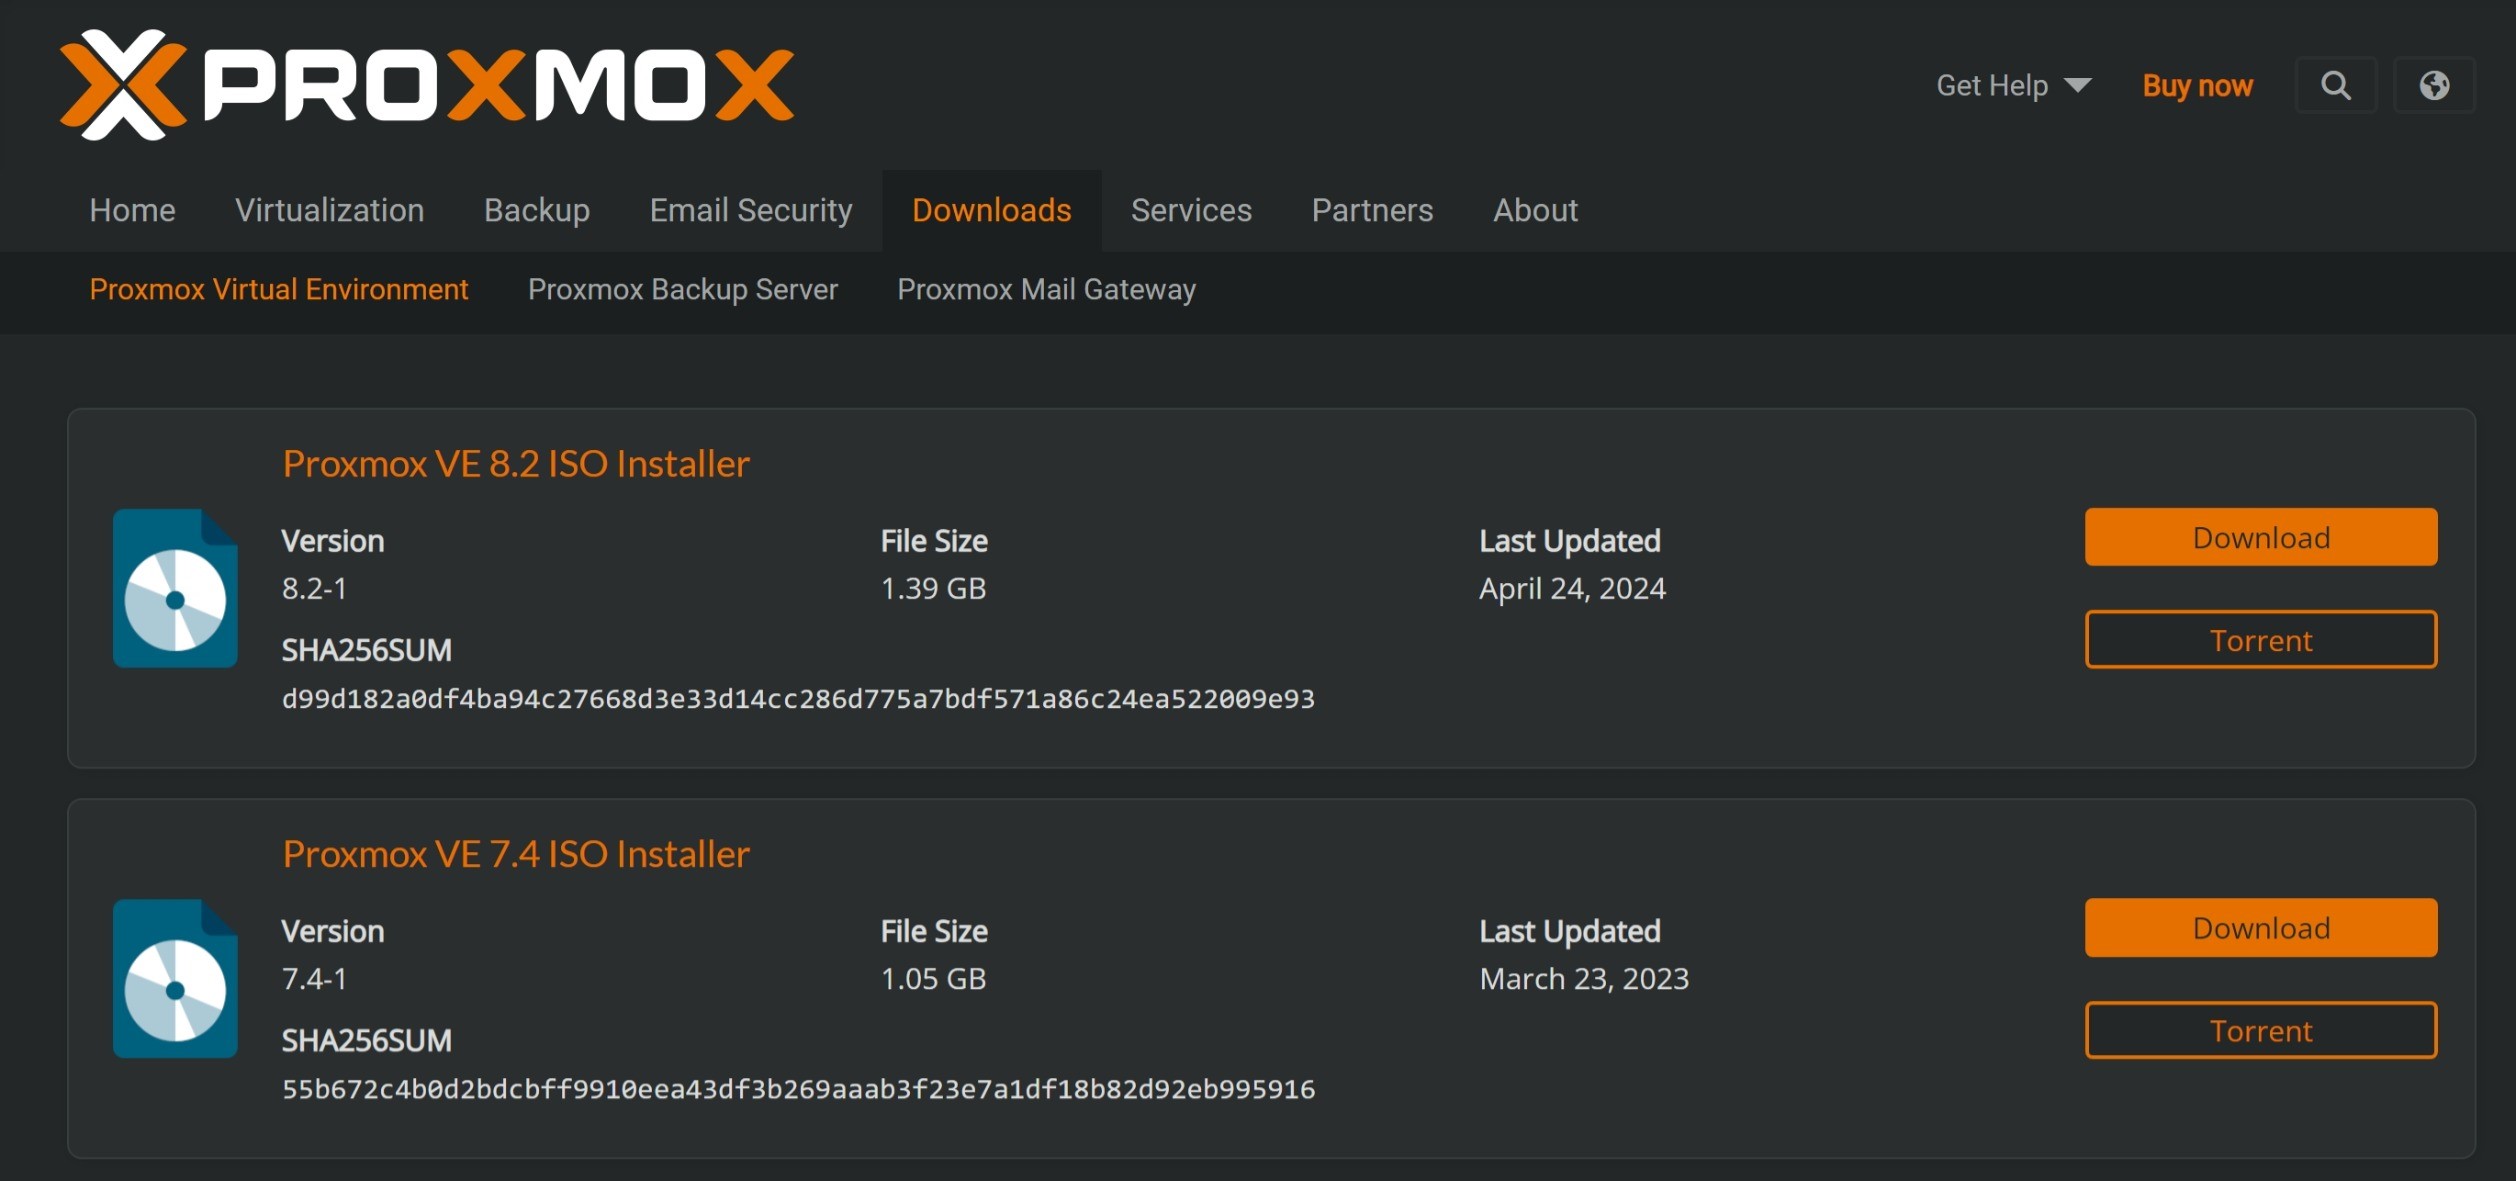Switch to Proxmox Mail Gateway tab
The height and width of the screenshot is (1181, 2516).
click(x=1046, y=289)
